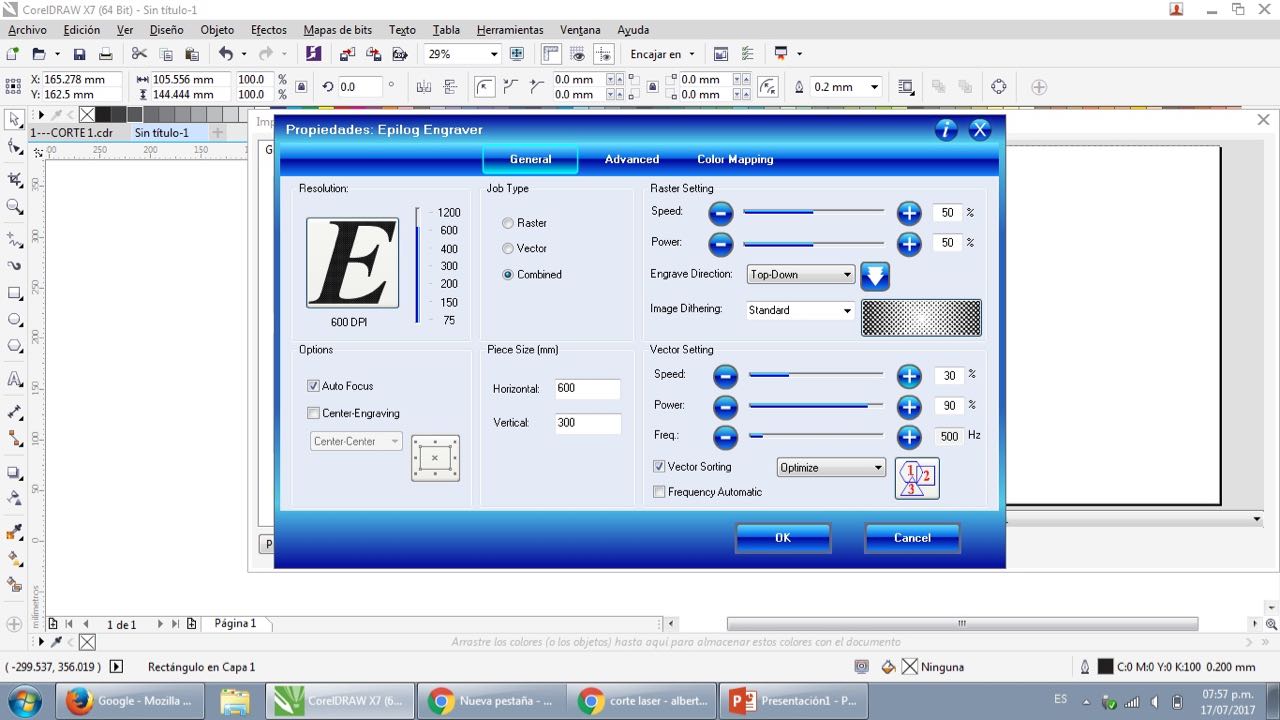The width and height of the screenshot is (1280, 720).
Task: Select the Crop tool in the toolbox
Action: 14,180
